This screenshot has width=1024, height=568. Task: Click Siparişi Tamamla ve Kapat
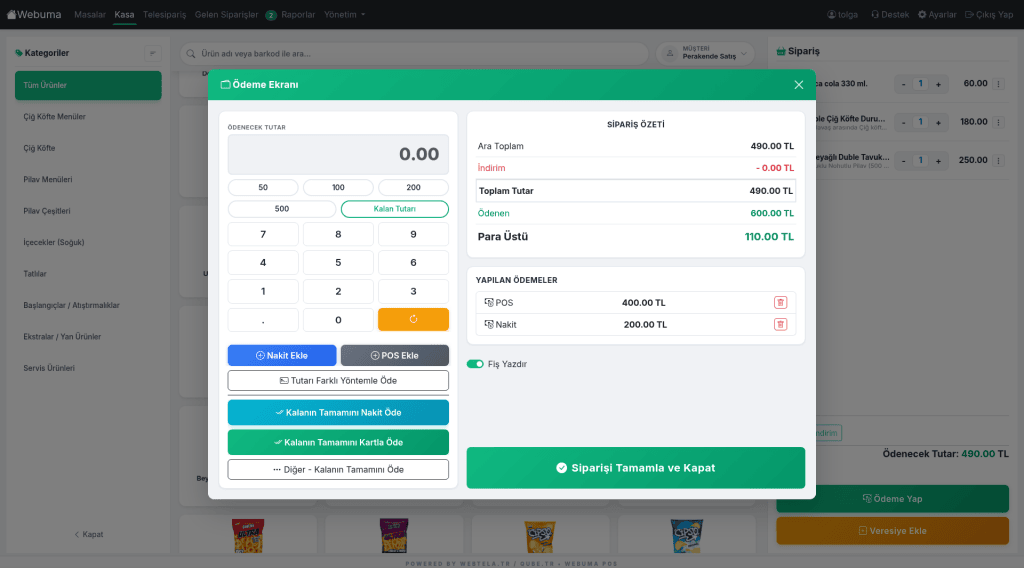(x=635, y=468)
